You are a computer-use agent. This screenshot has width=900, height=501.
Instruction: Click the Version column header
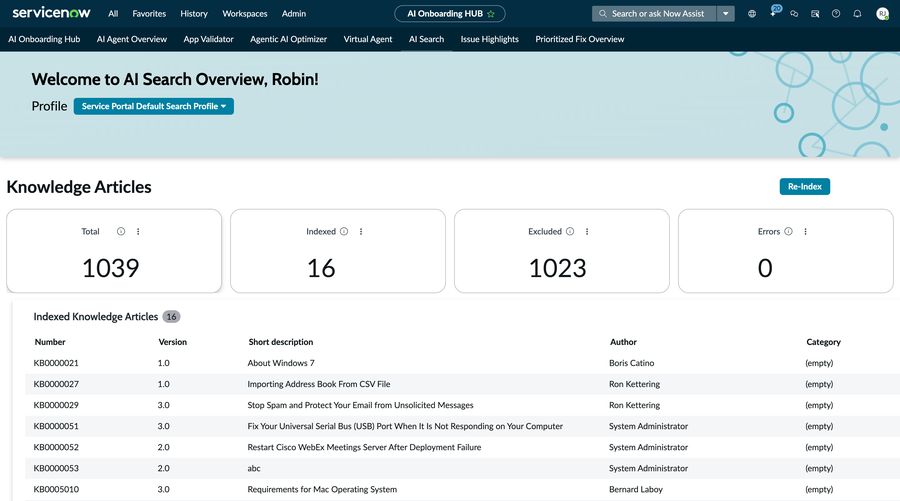click(x=173, y=342)
